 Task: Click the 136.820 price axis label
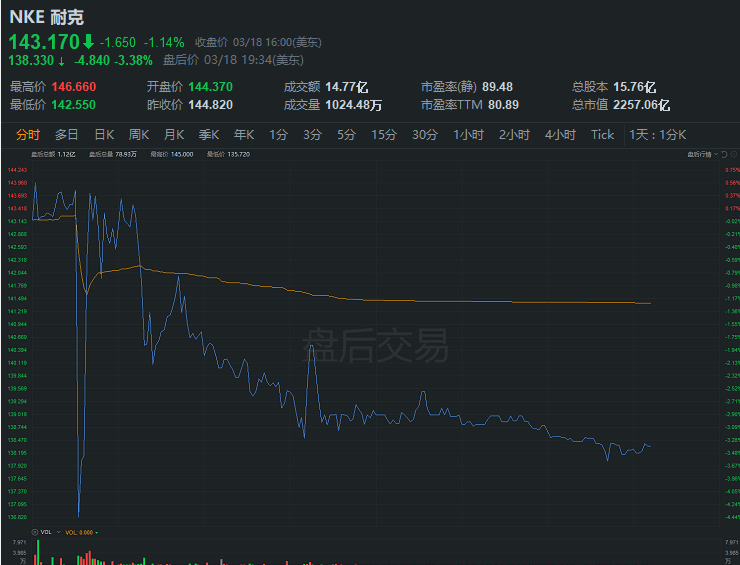(17, 517)
